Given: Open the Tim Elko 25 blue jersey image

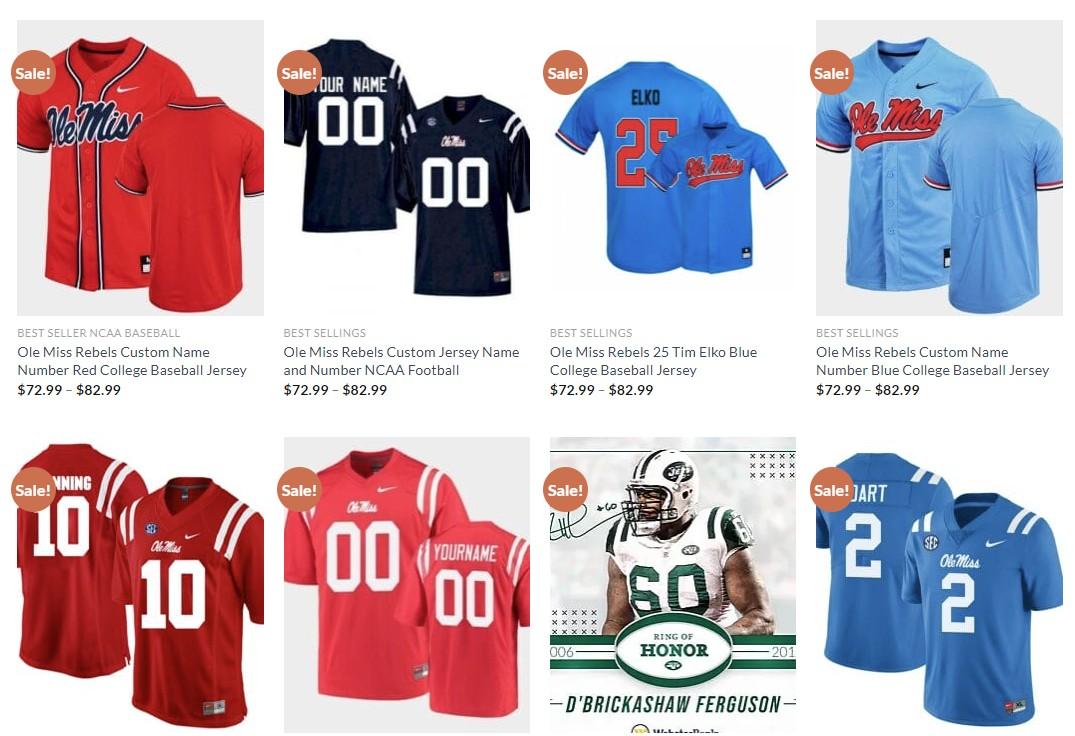Looking at the screenshot, I should pyautogui.click(x=673, y=168).
